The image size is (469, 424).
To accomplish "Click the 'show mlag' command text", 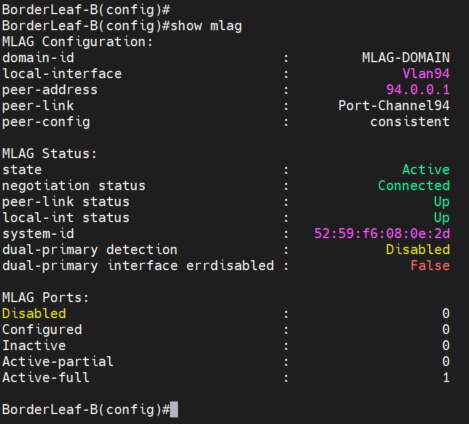I will (x=206, y=26).
